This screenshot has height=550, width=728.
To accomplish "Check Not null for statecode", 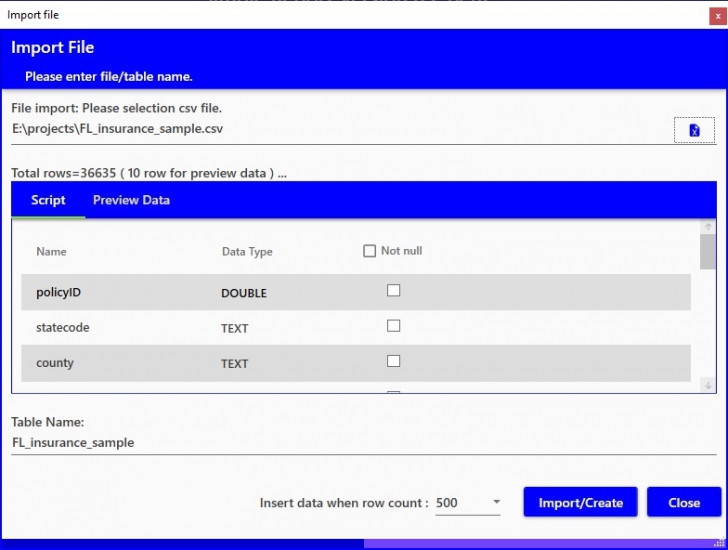I will (x=393, y=326).
